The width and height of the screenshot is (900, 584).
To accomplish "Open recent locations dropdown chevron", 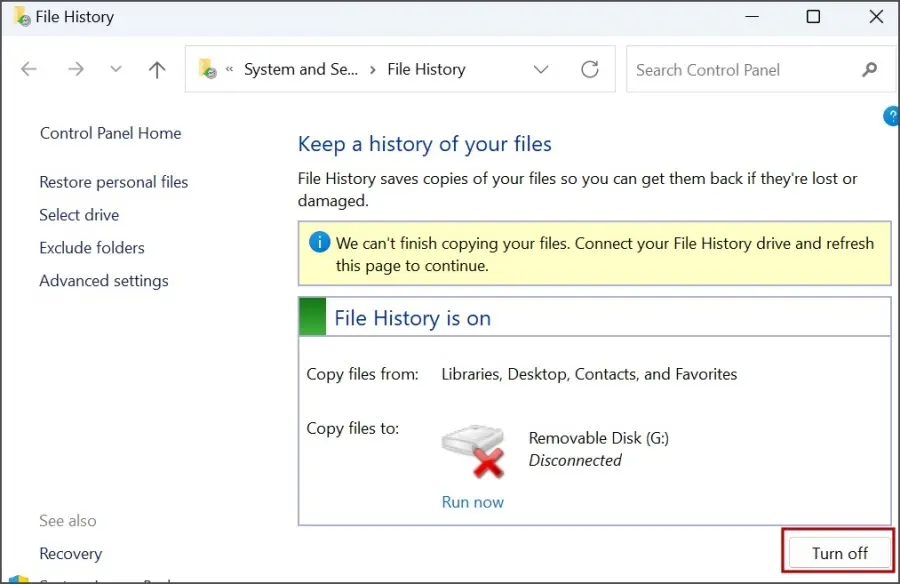I will tap(116, 69).
